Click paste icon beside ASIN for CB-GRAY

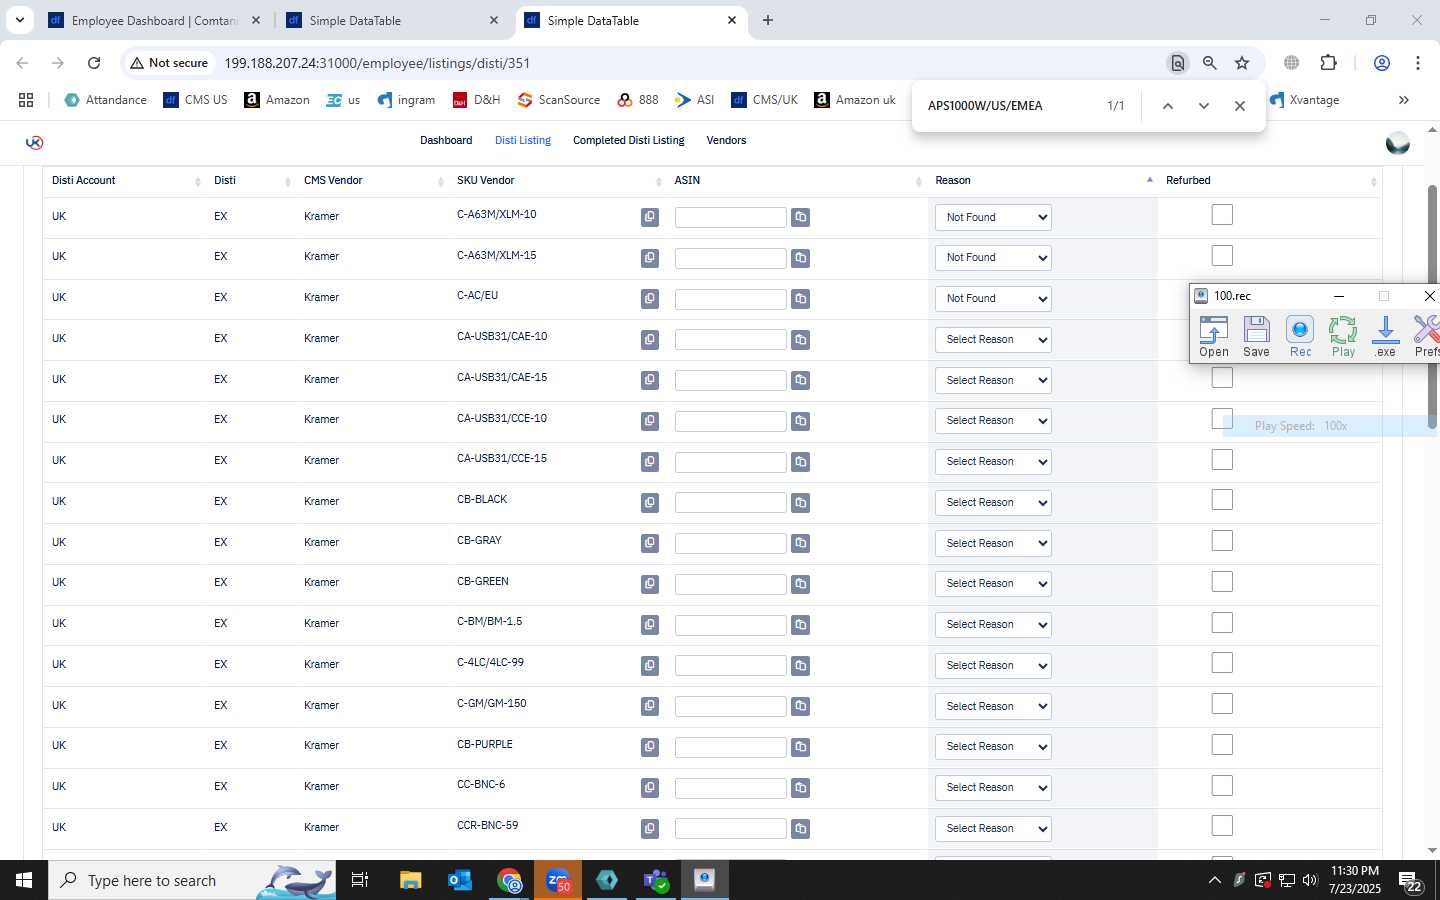(800, 543)
